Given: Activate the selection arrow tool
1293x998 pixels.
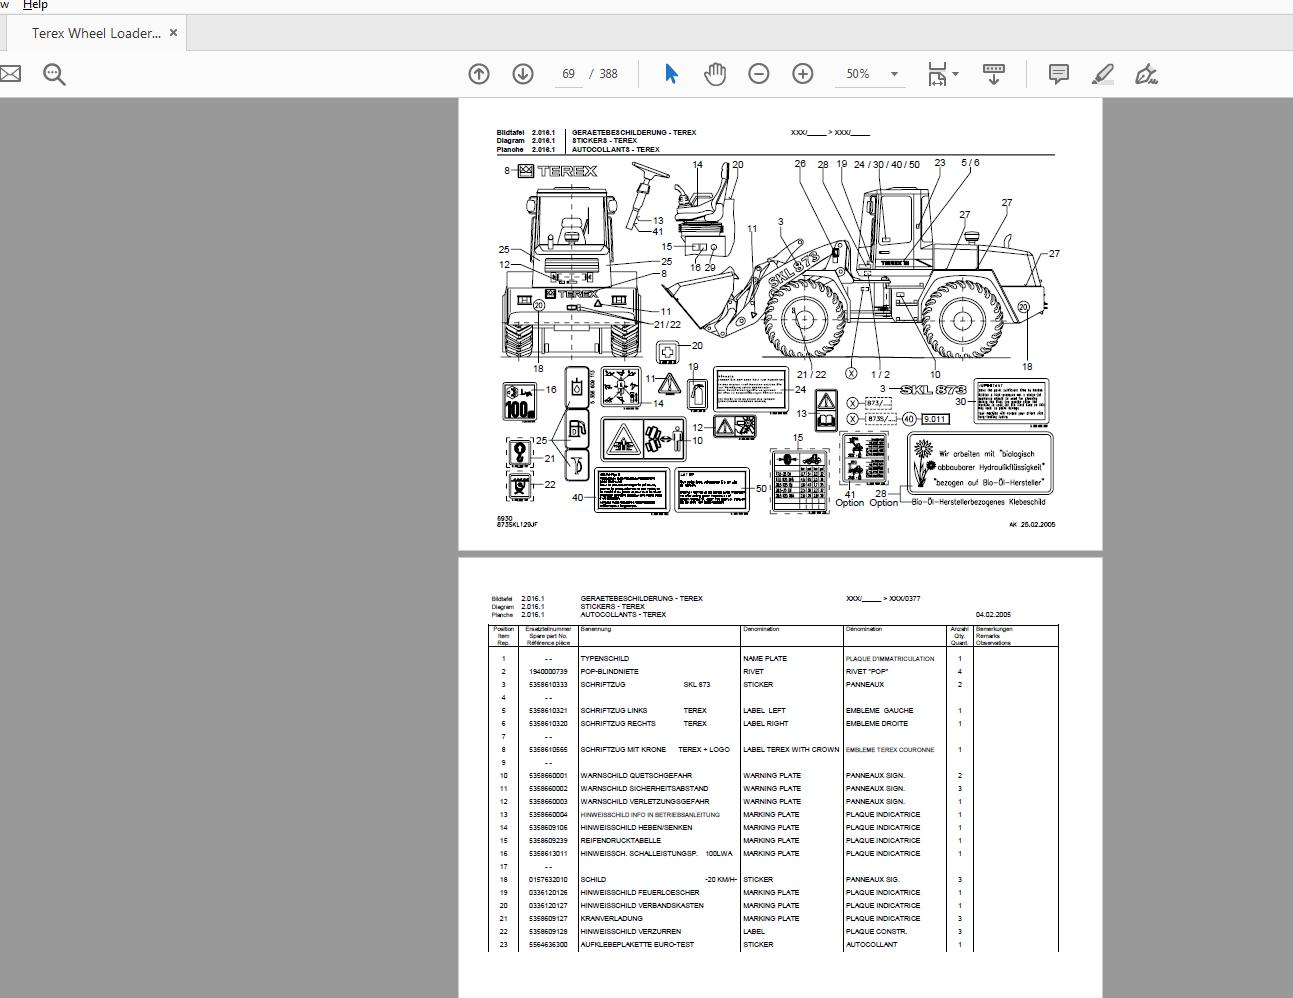Looking at the screenshot, I should pyautogui.click(x=671, y=73).
